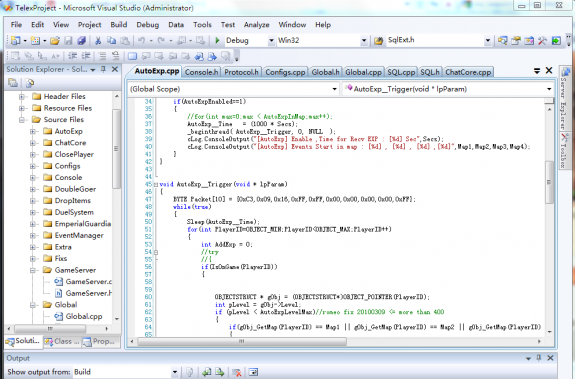Collapse the GameServer folder node
Screen dimensions: 575x379
33,271
